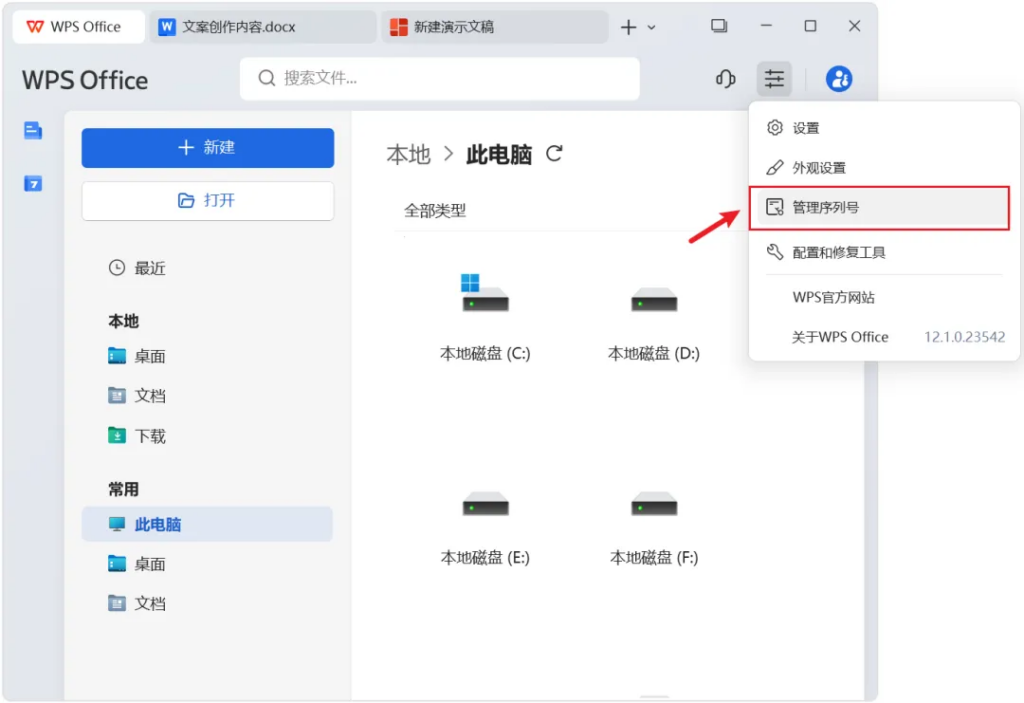The height and width of the screenshot is (703, 1024).
Task: Click the 搜索文件 search box
Action: (x=440, y=78)
